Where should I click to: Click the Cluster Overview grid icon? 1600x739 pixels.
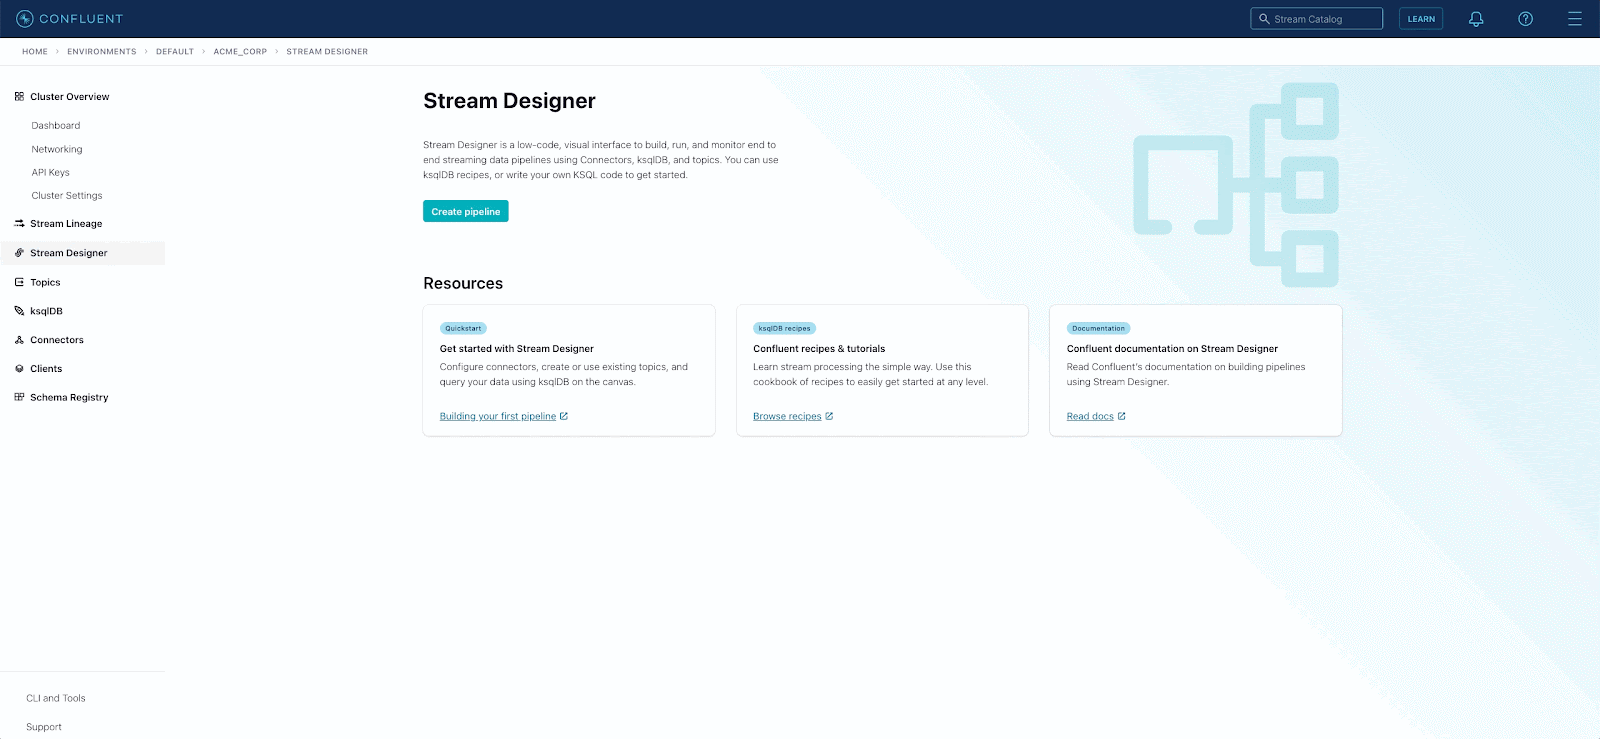click(19, 97)
